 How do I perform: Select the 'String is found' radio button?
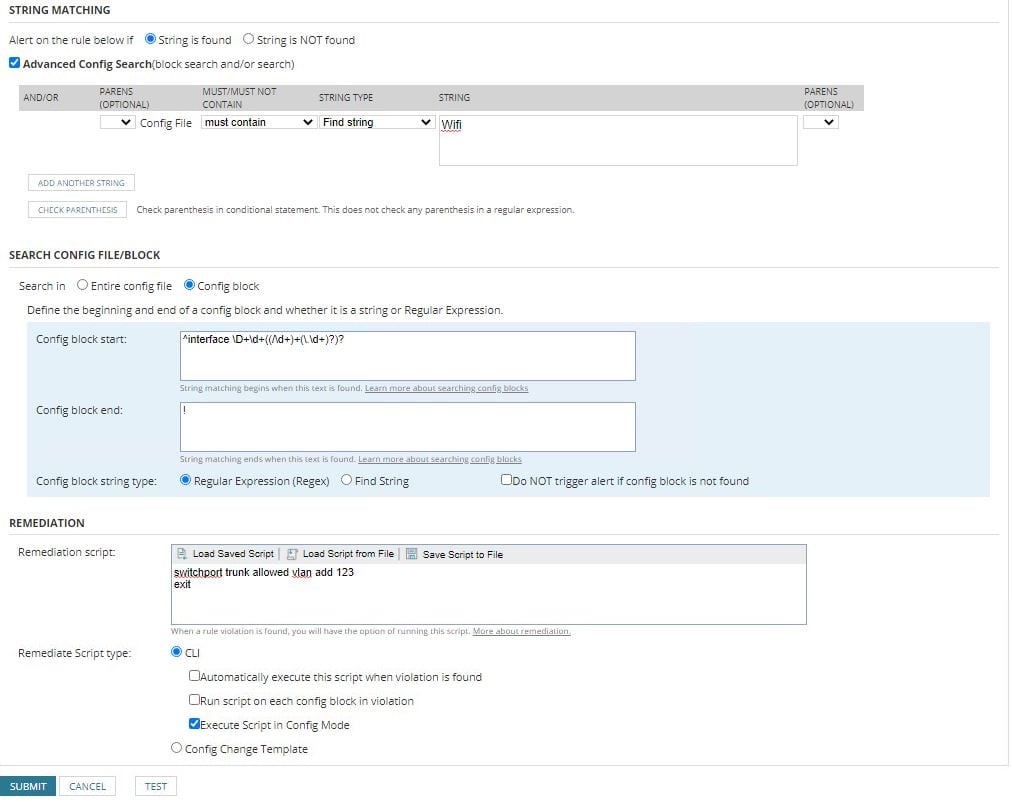pos(151,39)
